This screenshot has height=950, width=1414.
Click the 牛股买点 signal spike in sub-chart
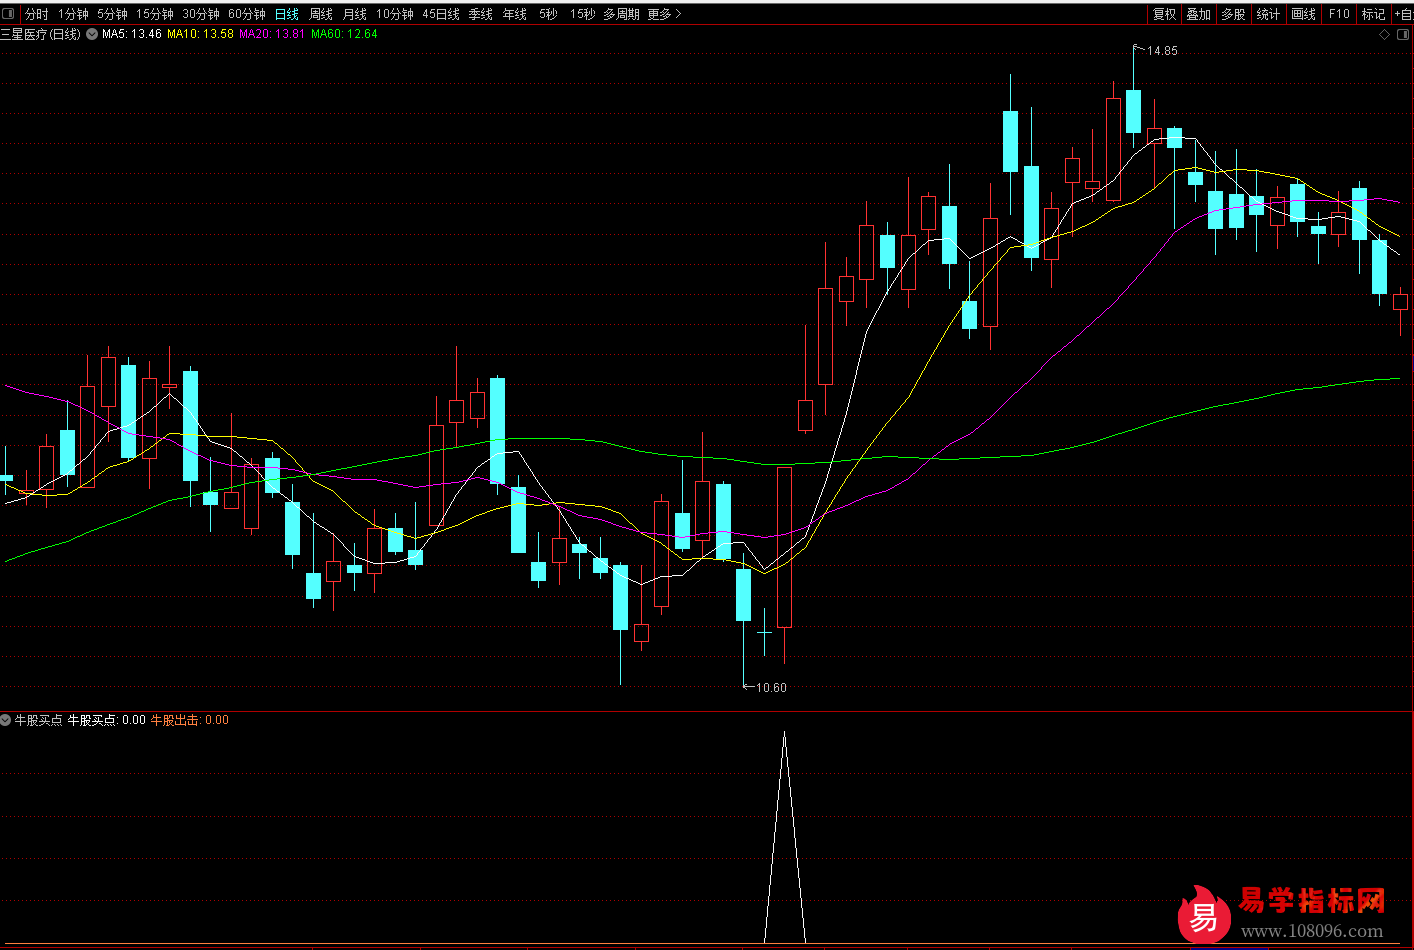tap(784, 838)
